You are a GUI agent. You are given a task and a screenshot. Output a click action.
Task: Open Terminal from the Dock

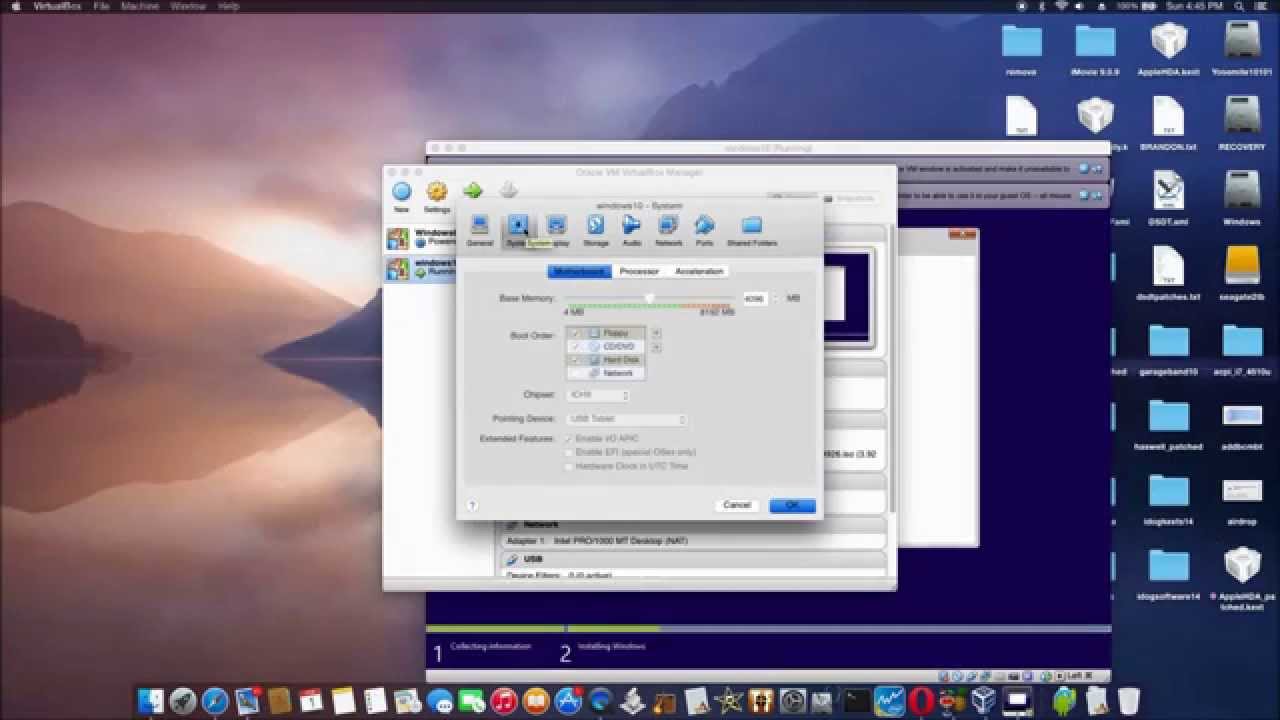point(856,700)
